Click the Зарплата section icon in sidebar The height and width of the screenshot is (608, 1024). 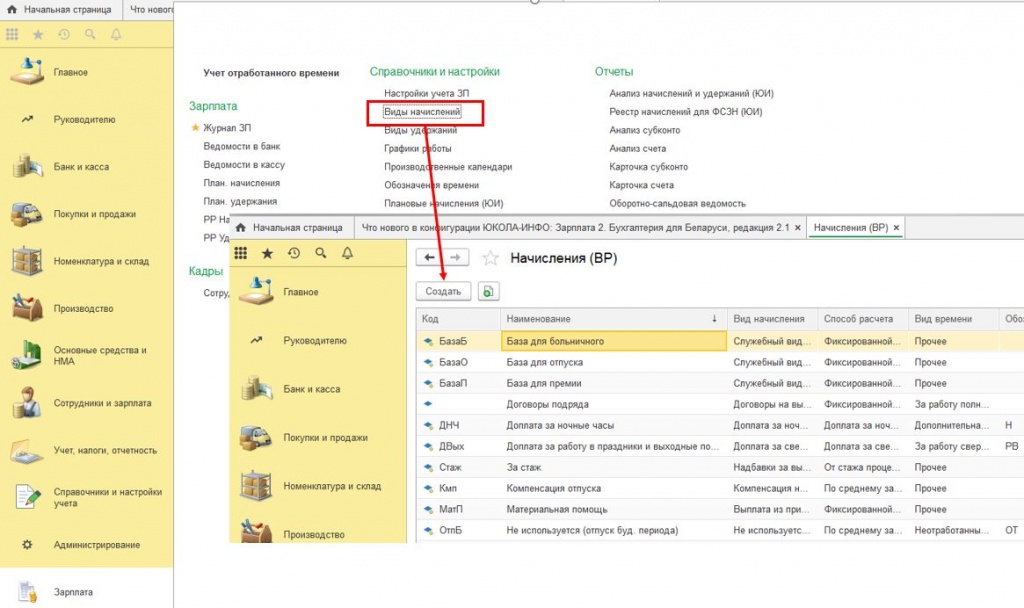coord(27,592)
